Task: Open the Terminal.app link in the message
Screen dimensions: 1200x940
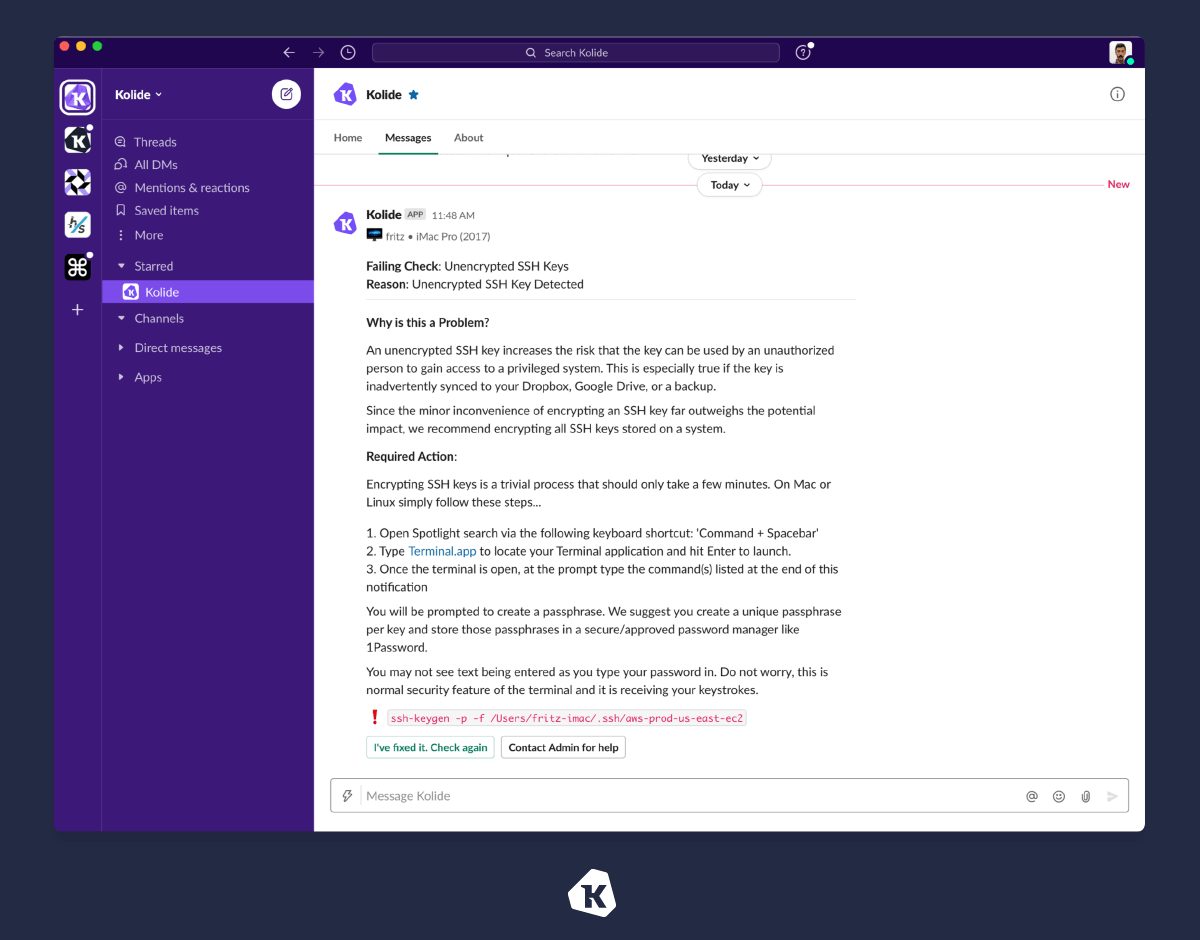Action: (x=442, y=551)
